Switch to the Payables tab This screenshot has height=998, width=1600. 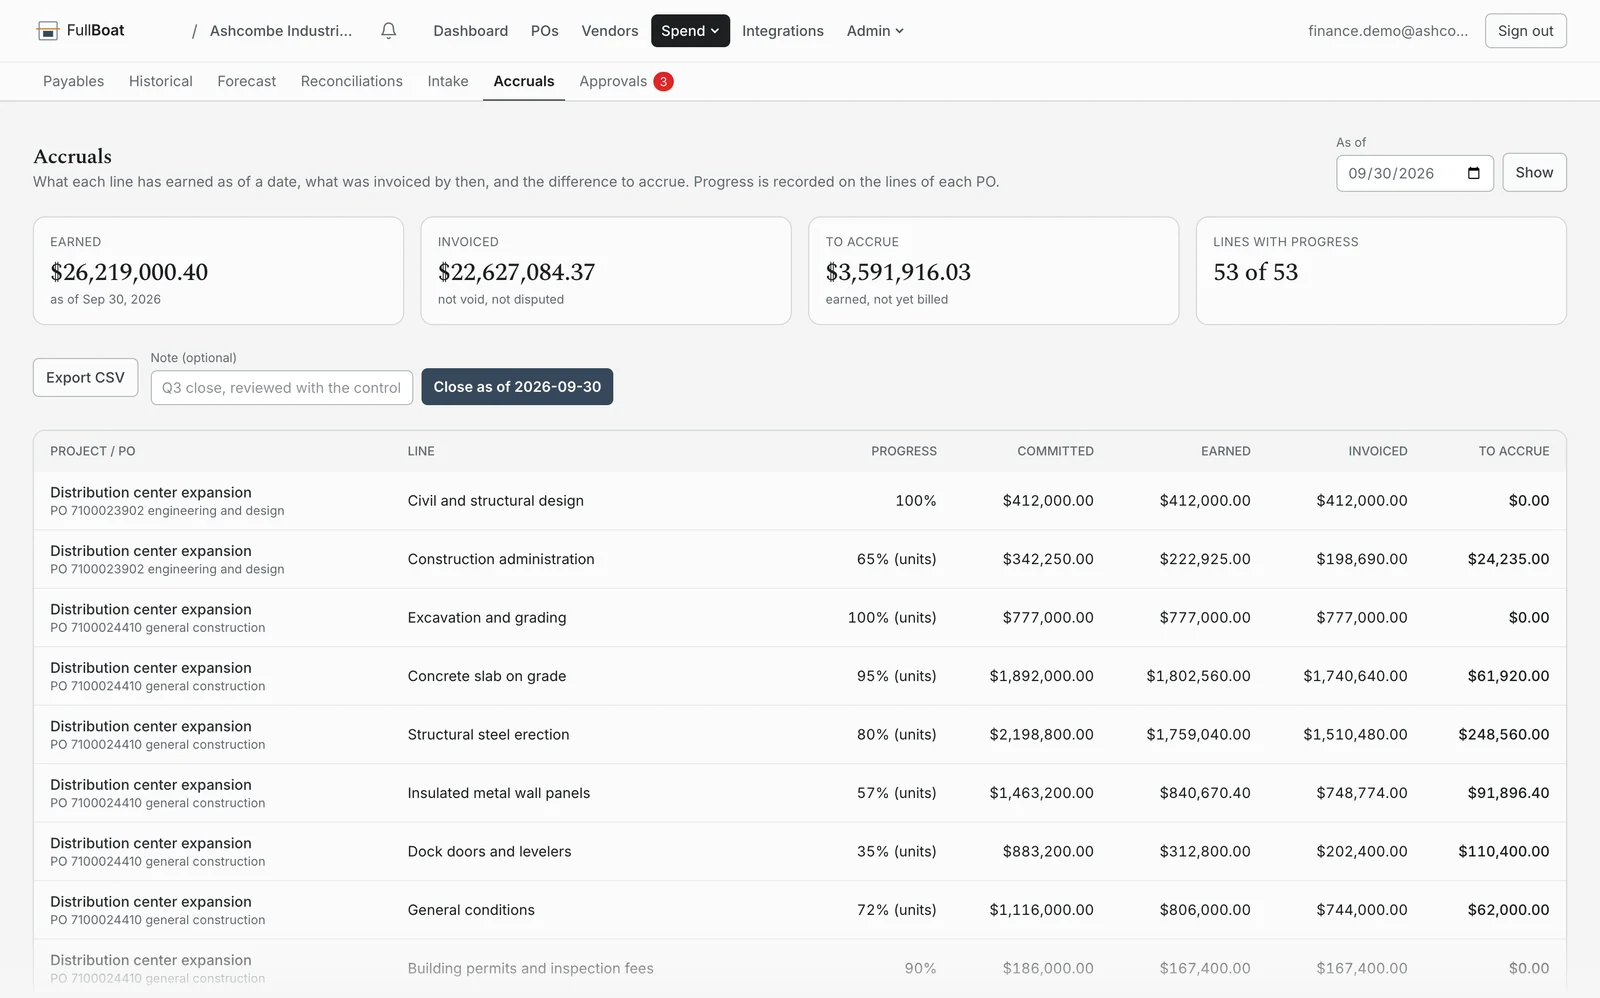tap(73, 81)
